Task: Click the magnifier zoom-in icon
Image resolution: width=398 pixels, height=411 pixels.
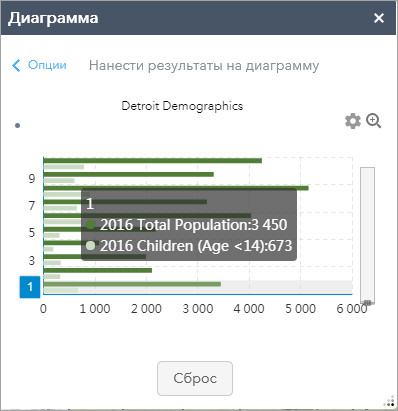Action: [374, 121]
